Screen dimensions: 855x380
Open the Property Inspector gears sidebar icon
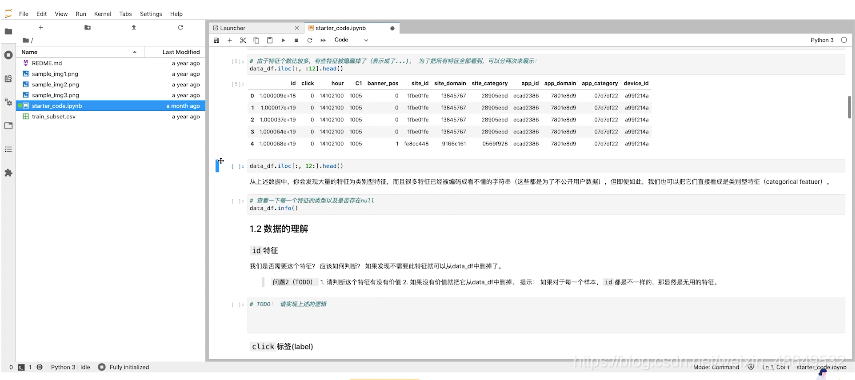click(8, 102)
